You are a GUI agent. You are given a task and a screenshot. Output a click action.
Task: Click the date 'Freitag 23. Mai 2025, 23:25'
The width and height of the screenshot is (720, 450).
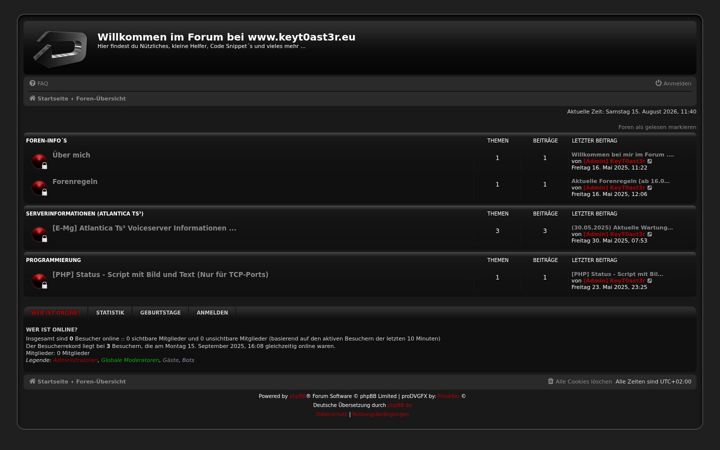(x=609, y=287)
